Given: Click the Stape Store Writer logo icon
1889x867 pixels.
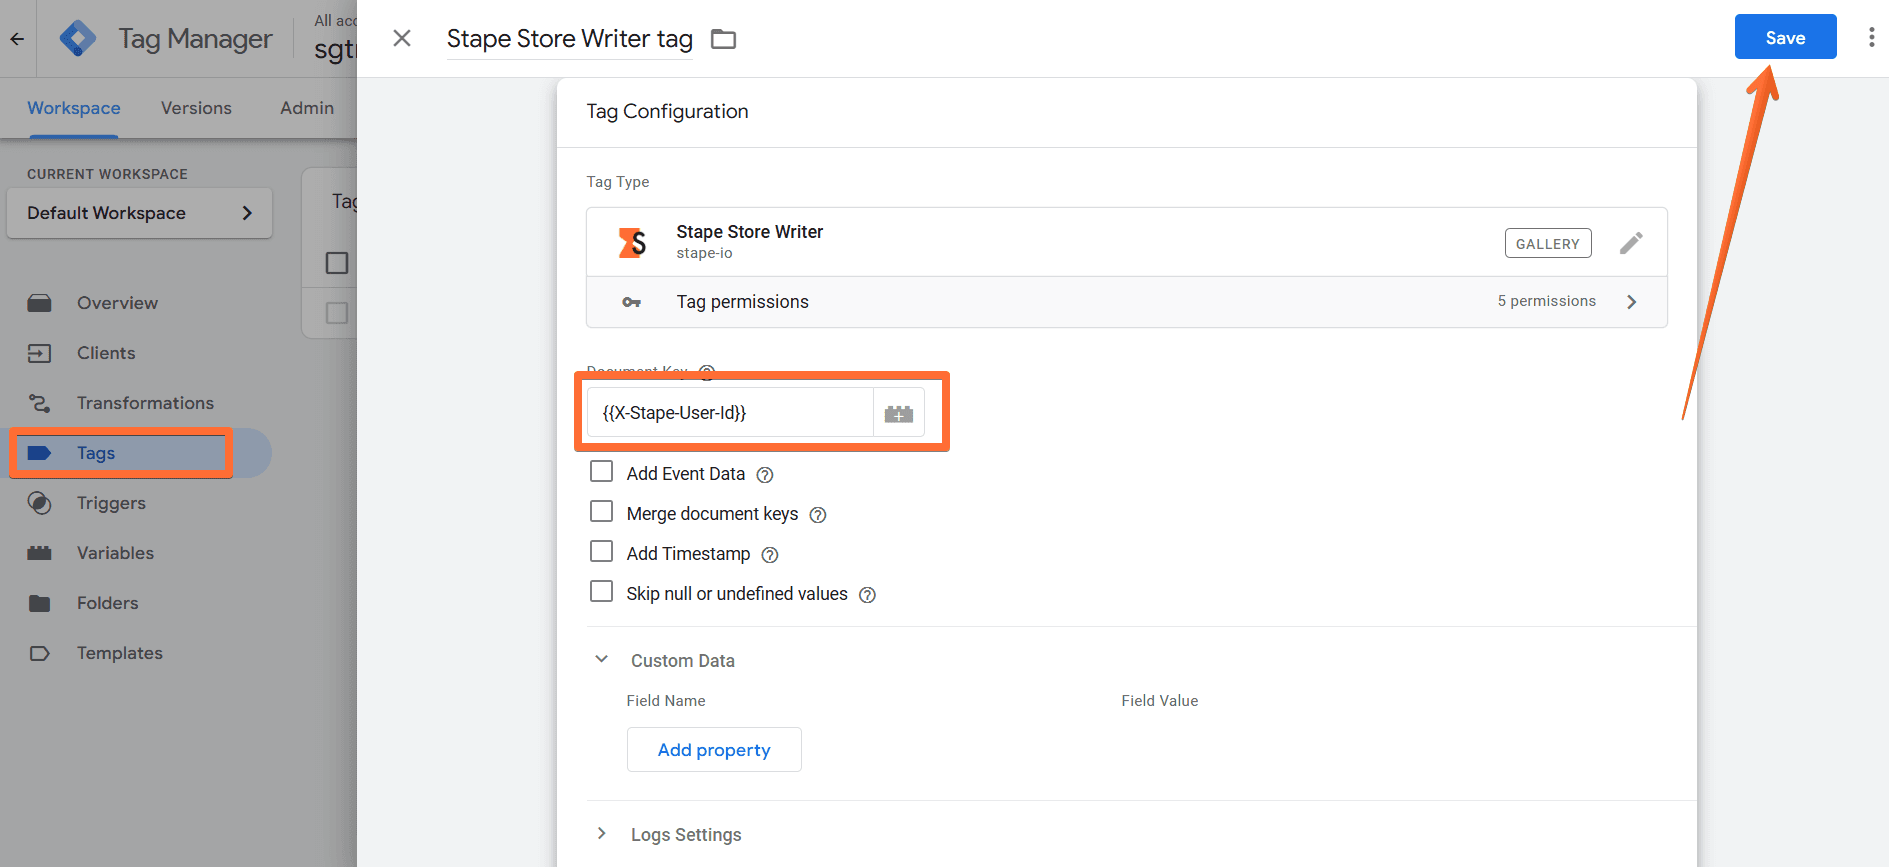Looking at the screenshot, I should click(x=632, y=242).
